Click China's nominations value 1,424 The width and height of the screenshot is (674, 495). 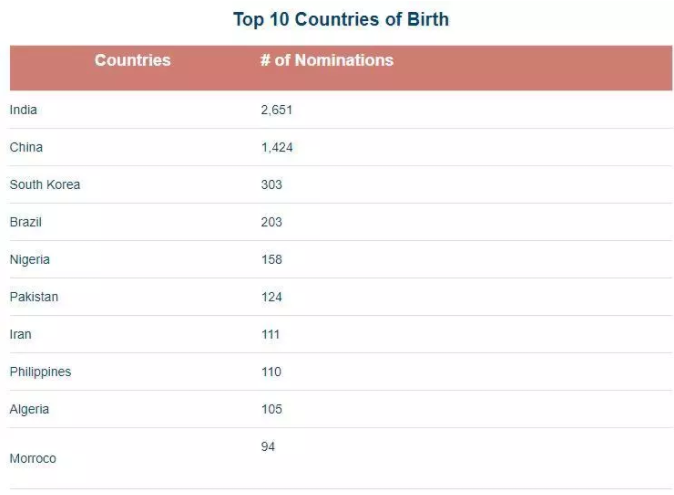point(276,147)
